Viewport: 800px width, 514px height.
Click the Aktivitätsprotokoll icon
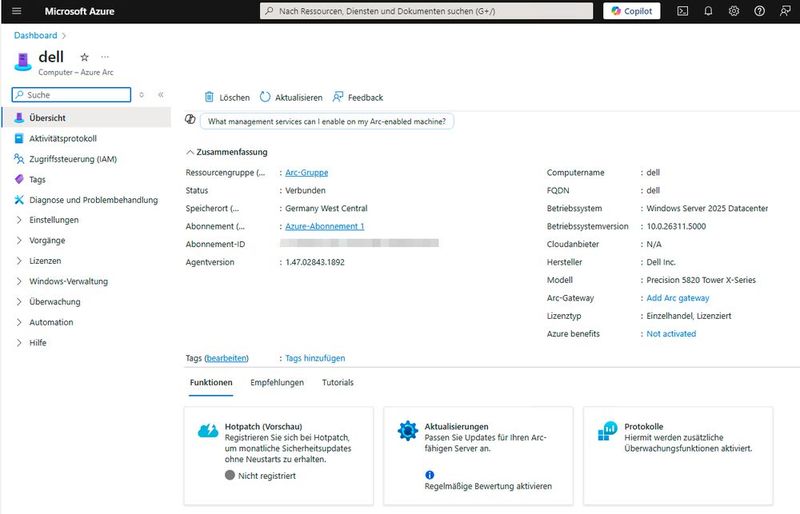point(19,138)
